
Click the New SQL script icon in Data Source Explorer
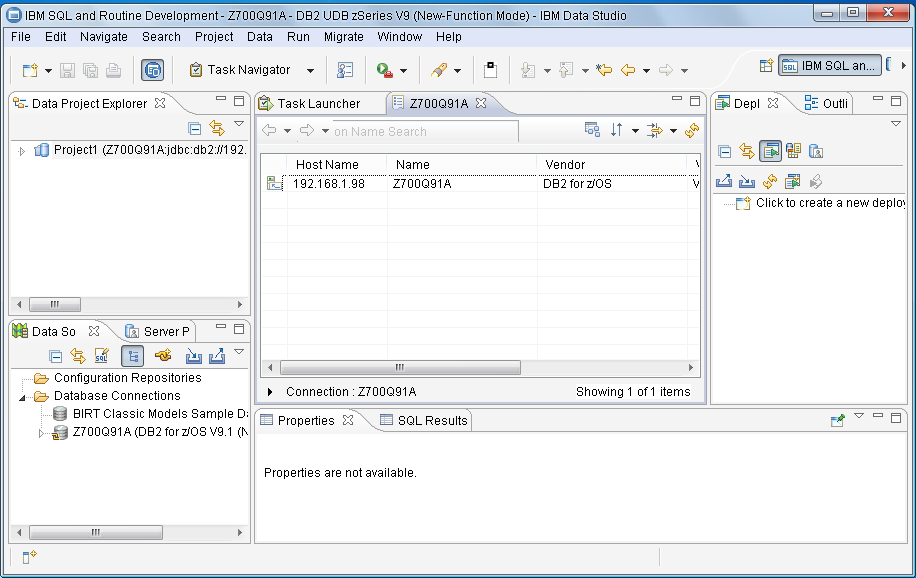[x=101, y=356]
